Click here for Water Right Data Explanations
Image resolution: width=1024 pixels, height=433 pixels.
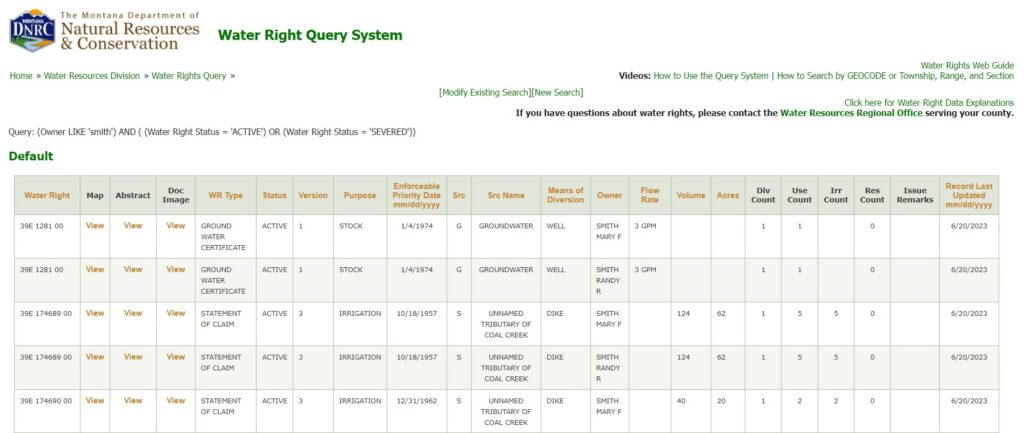pyautogui.click(x=928, y=103)
